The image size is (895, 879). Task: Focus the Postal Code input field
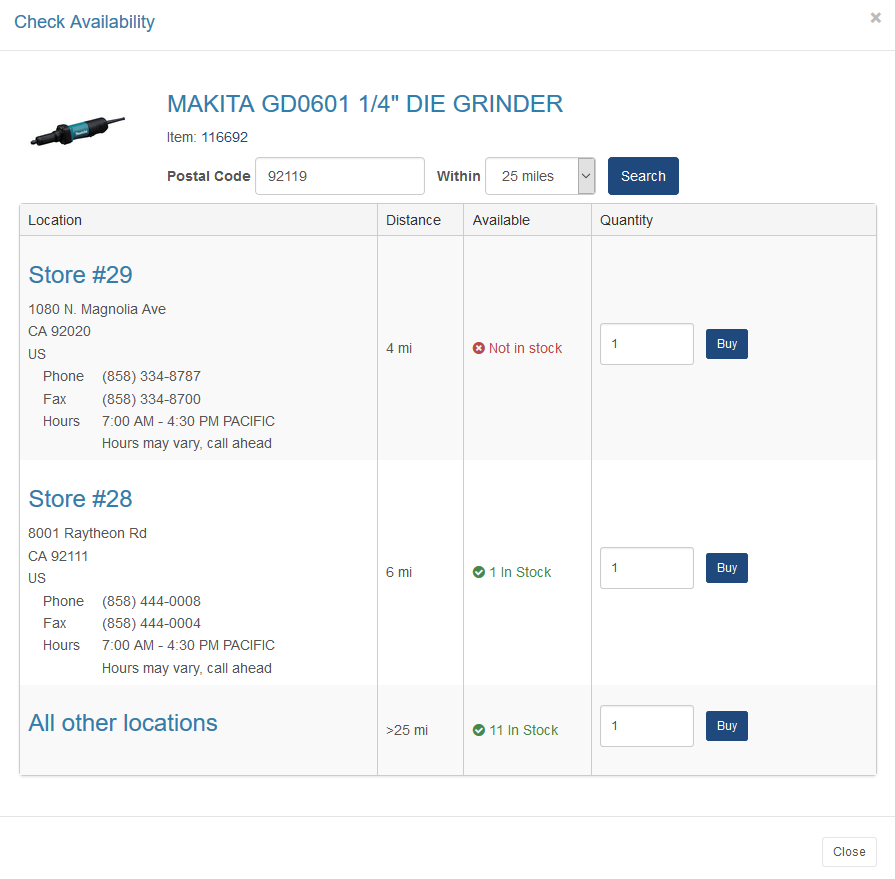click(x=340, y=176)
